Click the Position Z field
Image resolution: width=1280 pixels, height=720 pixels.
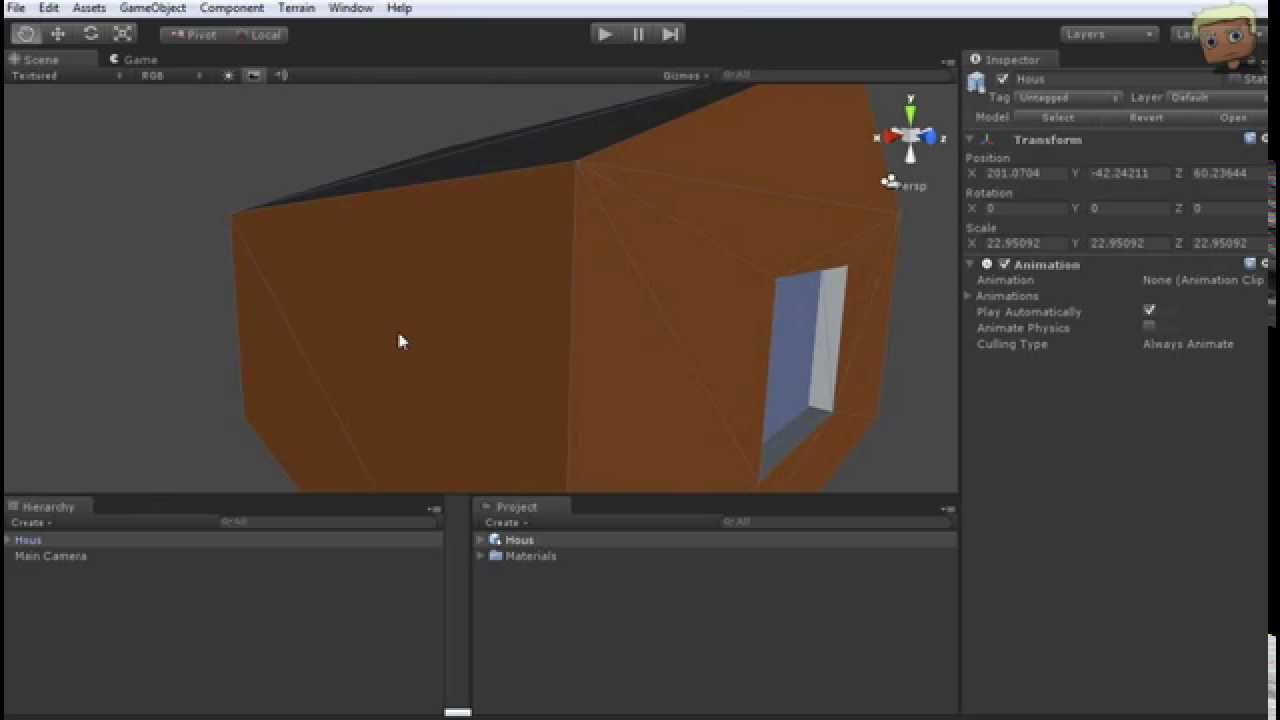click(1229, 173)
